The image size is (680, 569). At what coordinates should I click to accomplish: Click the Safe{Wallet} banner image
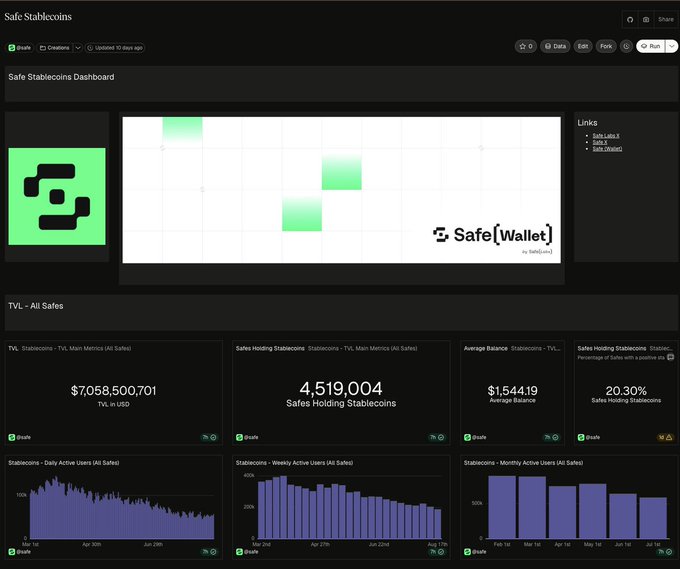point(341,190)
